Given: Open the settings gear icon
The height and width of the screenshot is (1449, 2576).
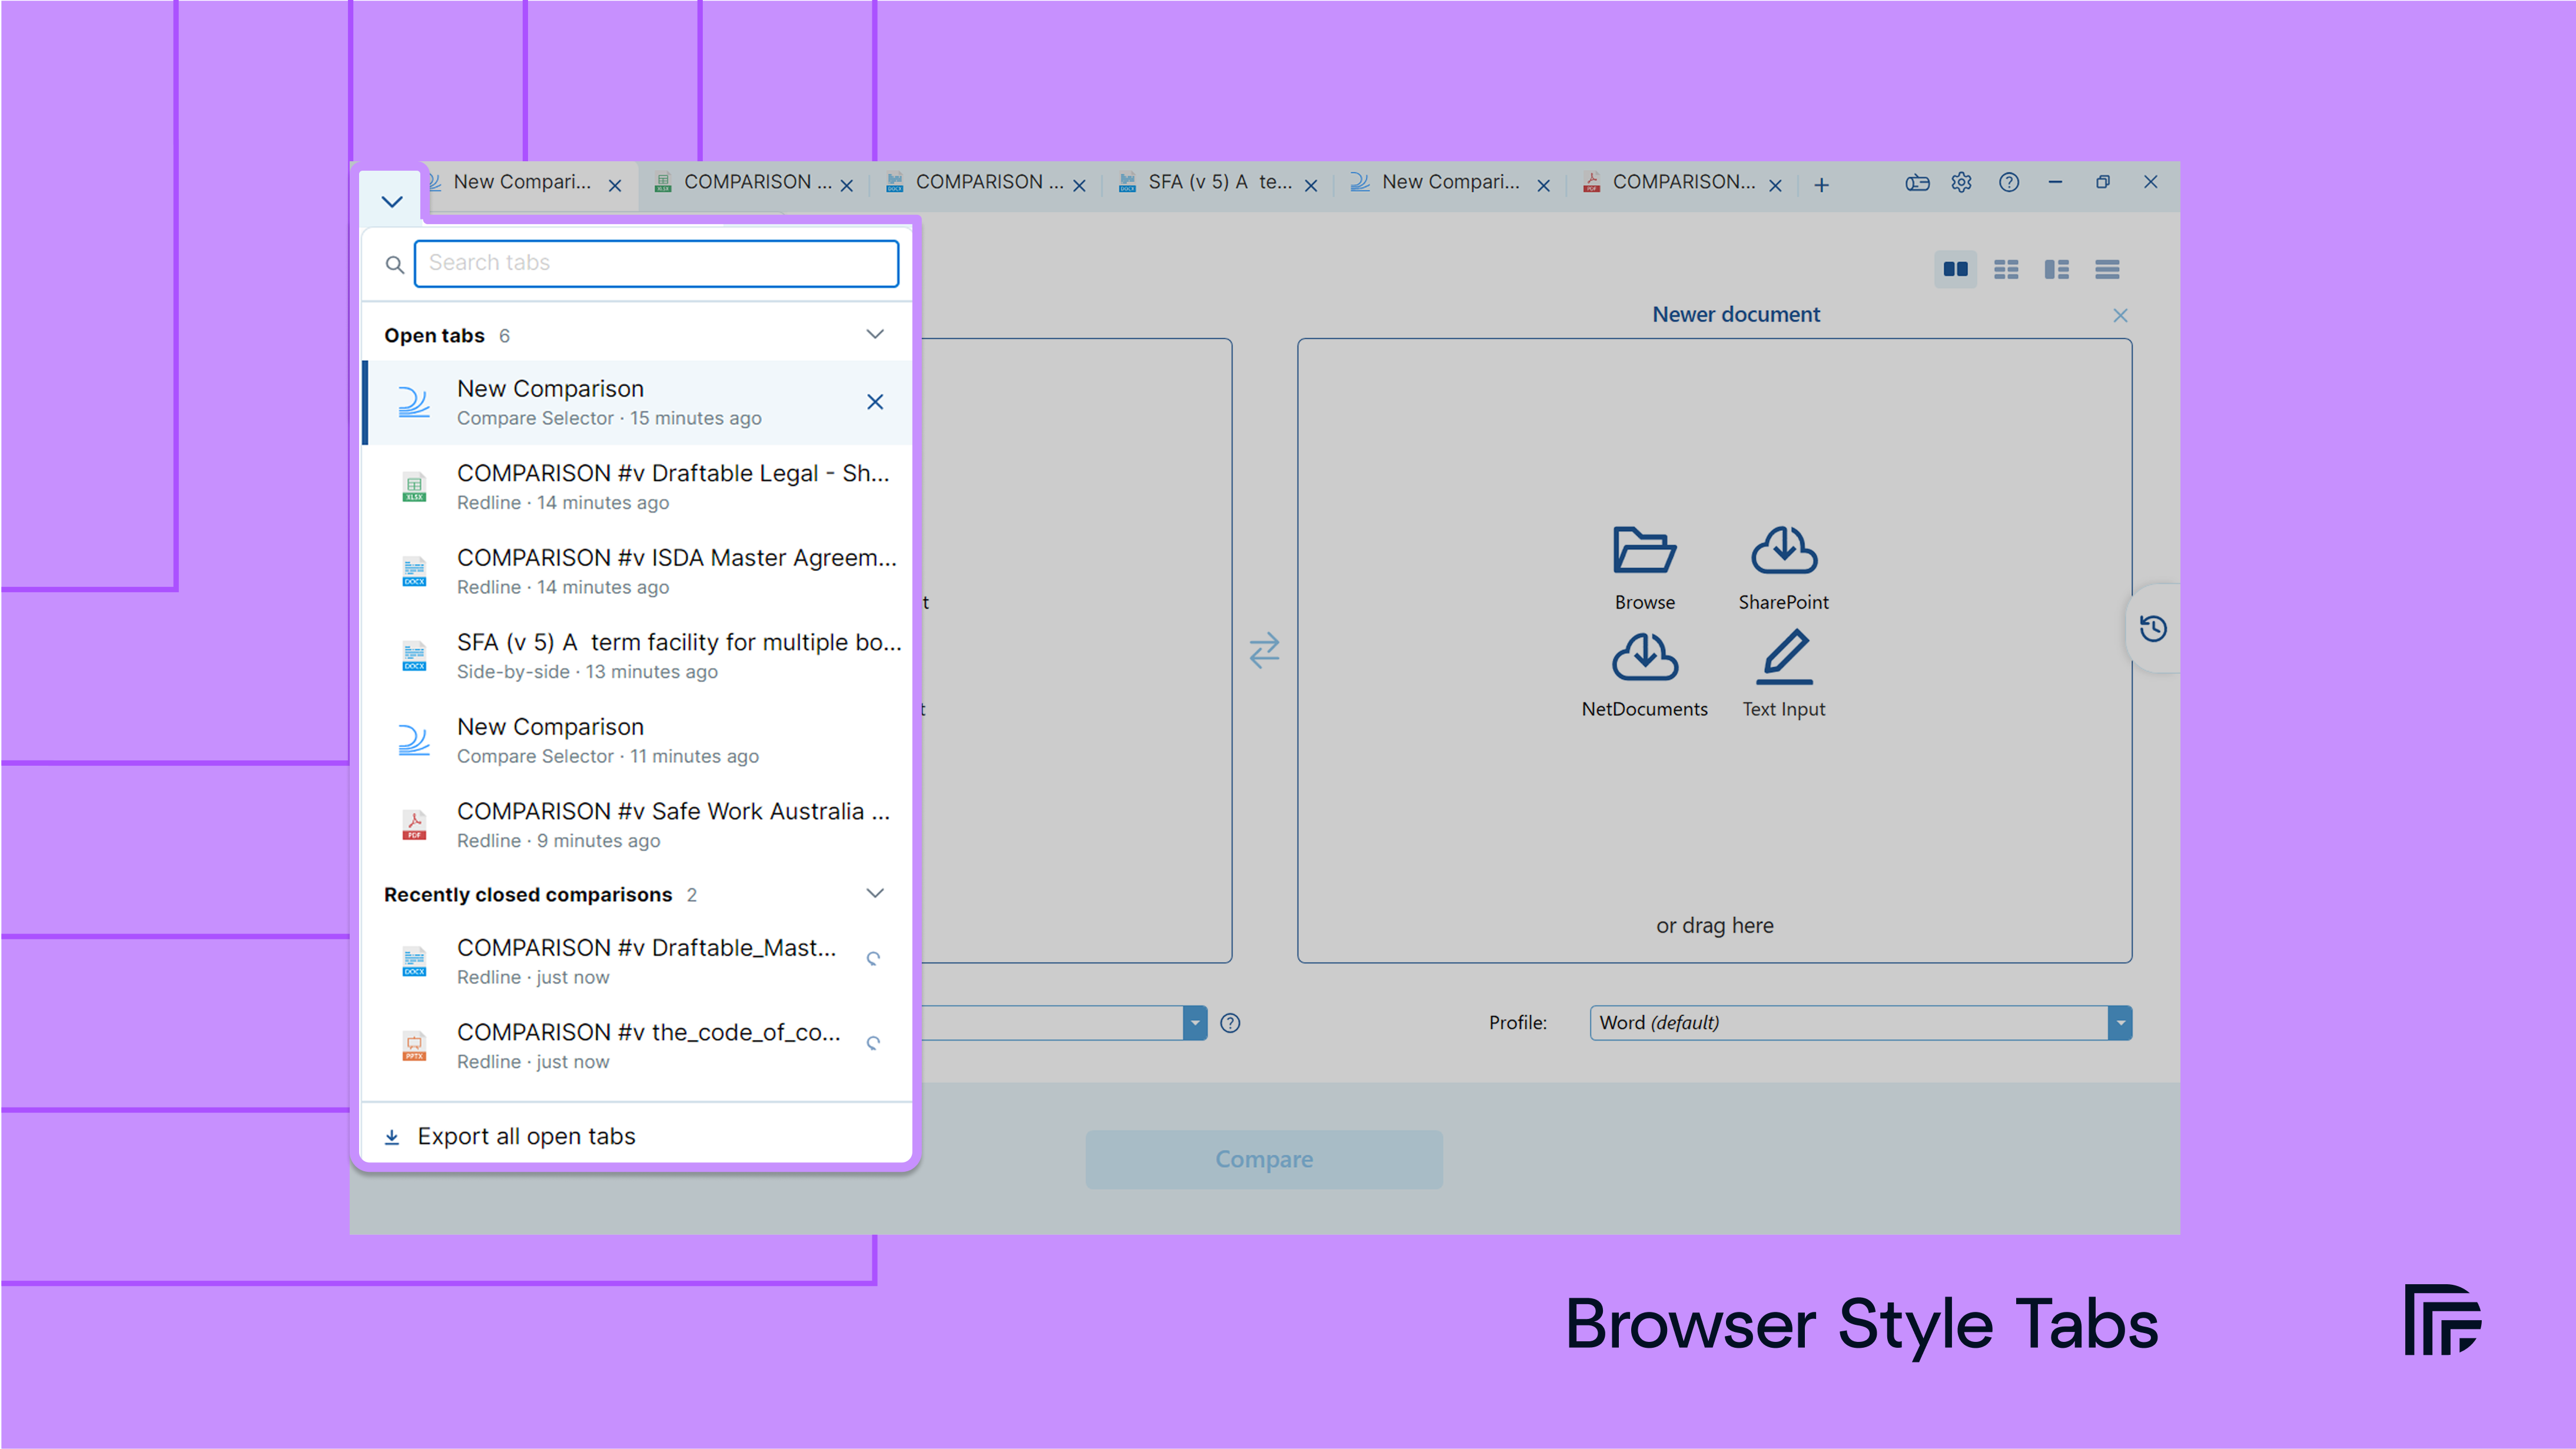Looking at the screenshot, I should tap(1961, 183).
